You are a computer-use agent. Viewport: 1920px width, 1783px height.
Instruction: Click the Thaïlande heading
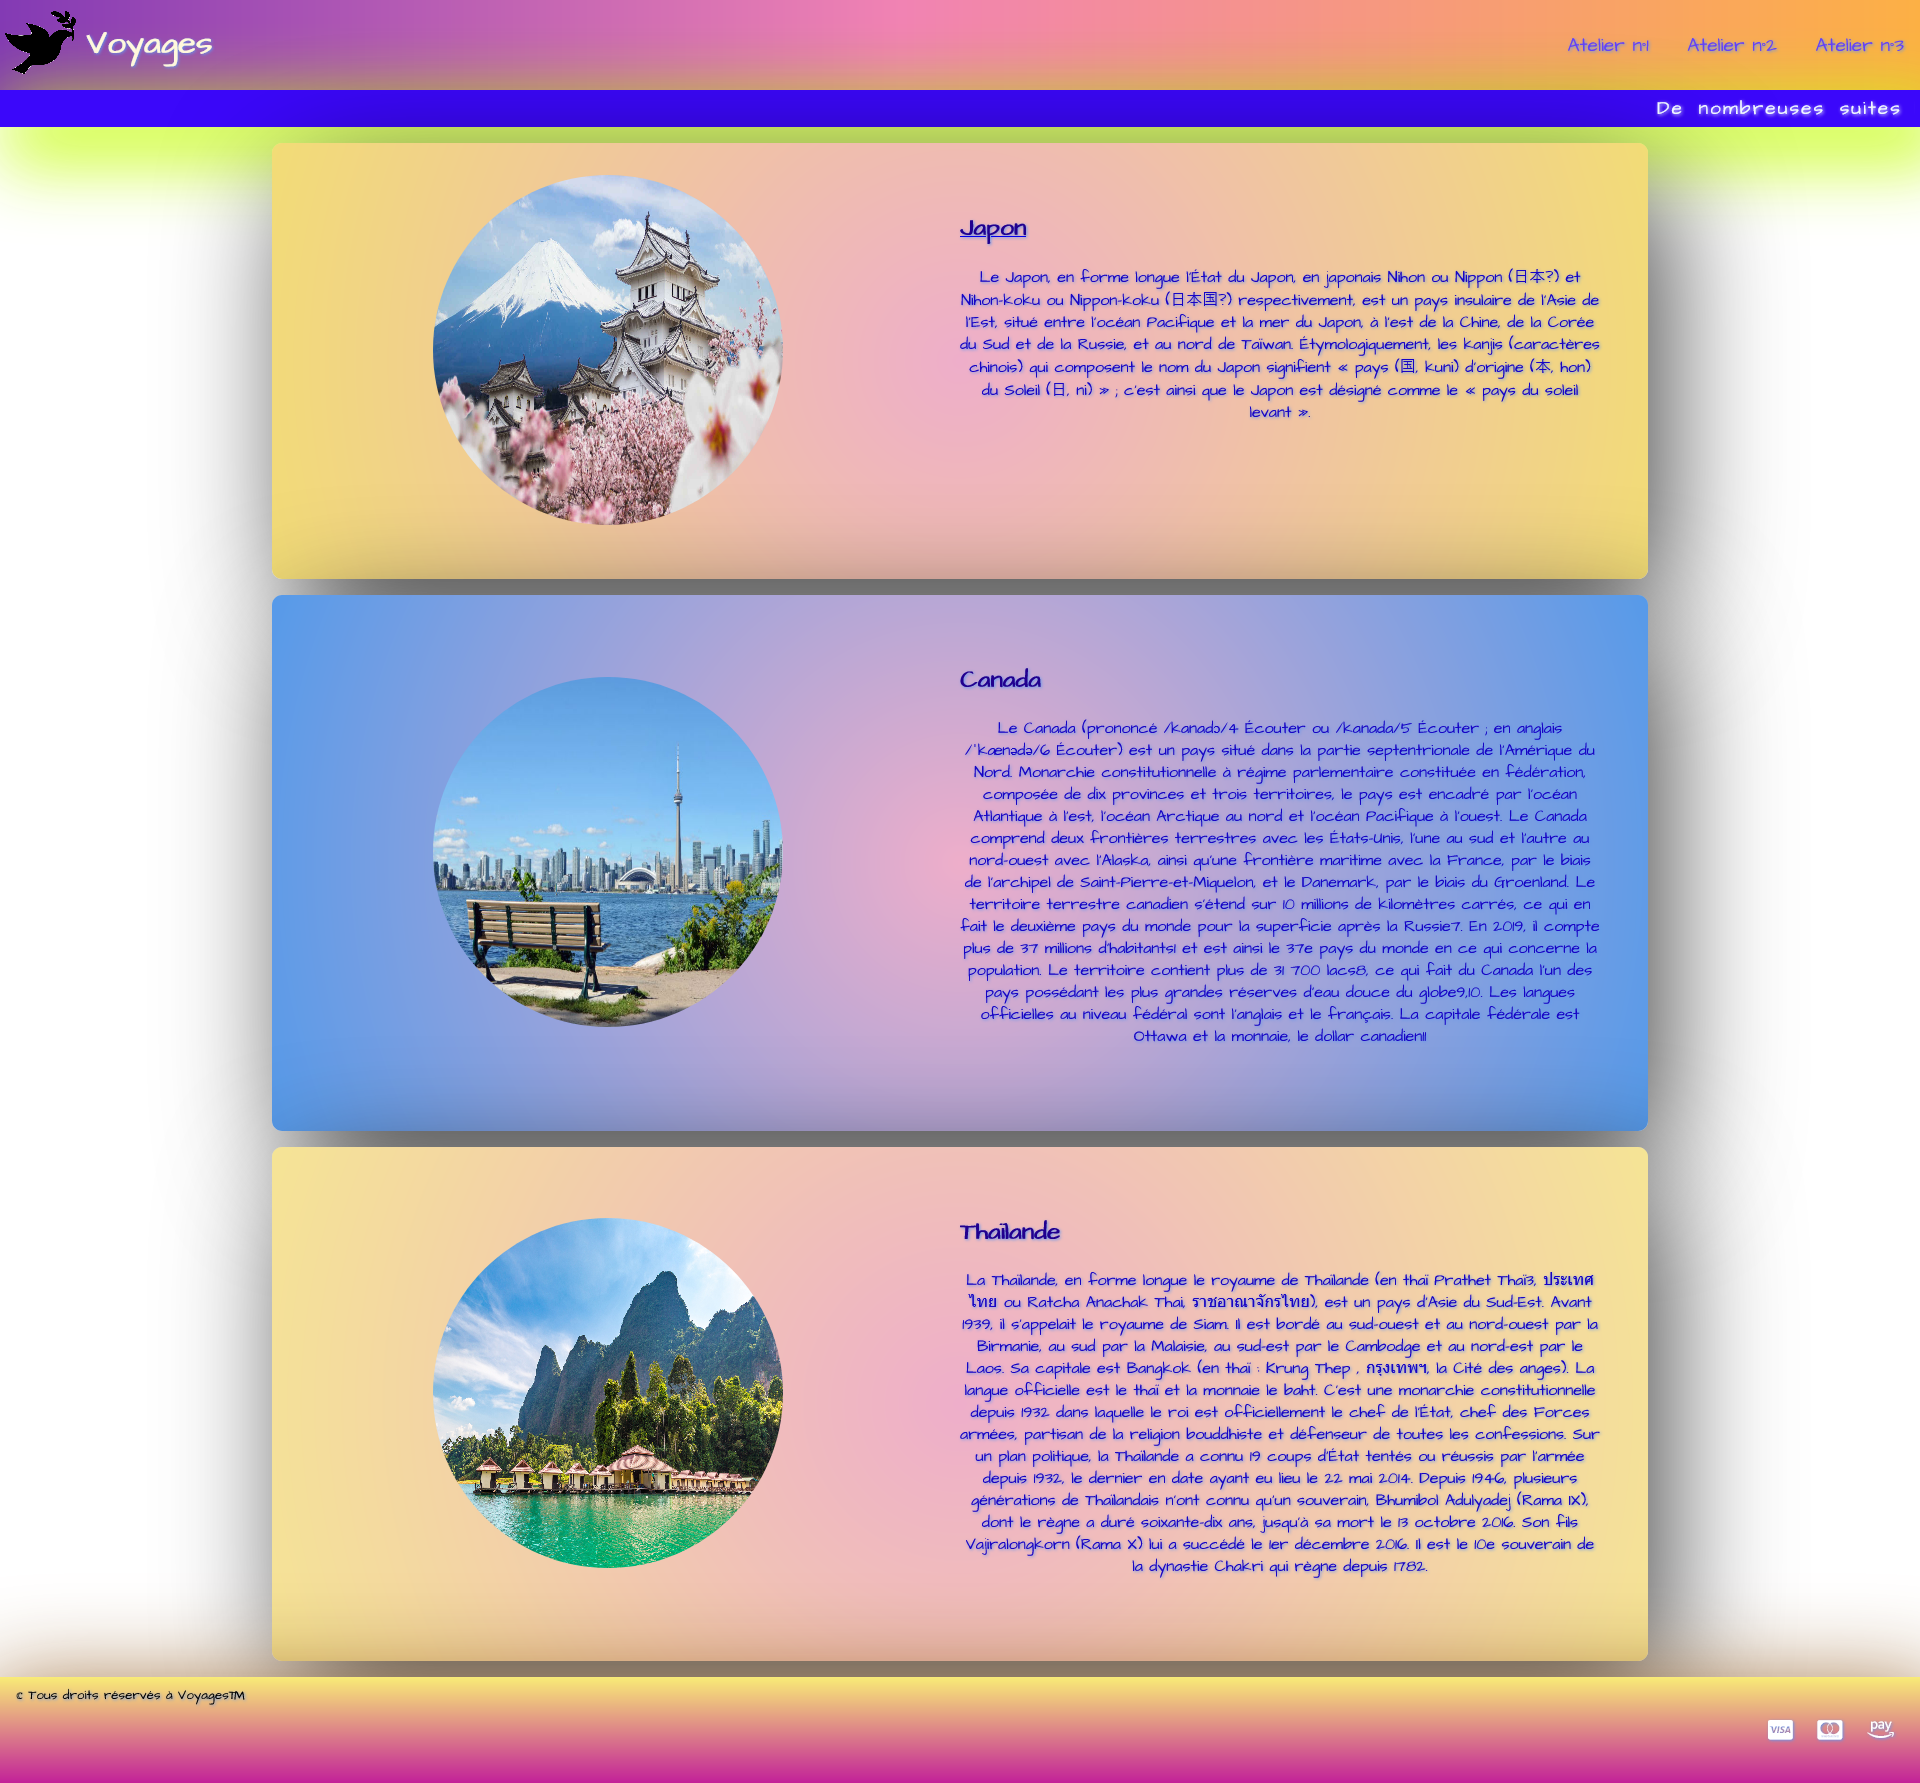point(1009,1232)
